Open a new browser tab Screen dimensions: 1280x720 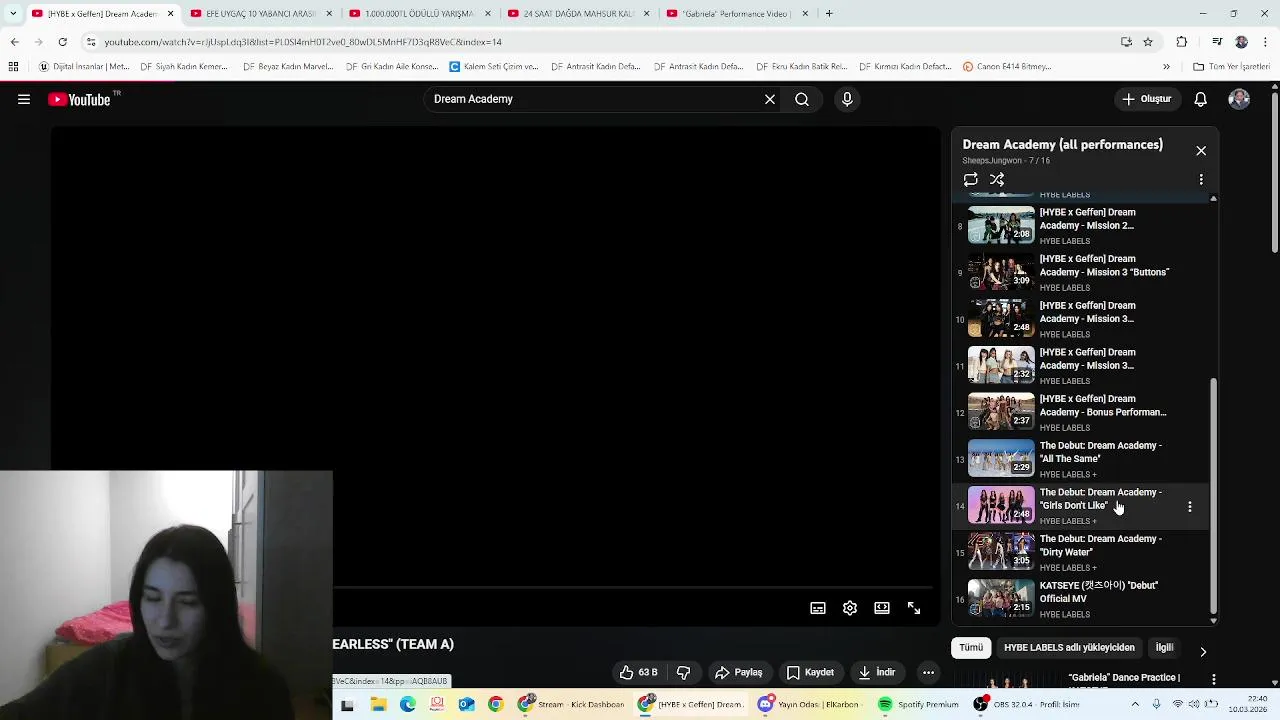point(829,14)
